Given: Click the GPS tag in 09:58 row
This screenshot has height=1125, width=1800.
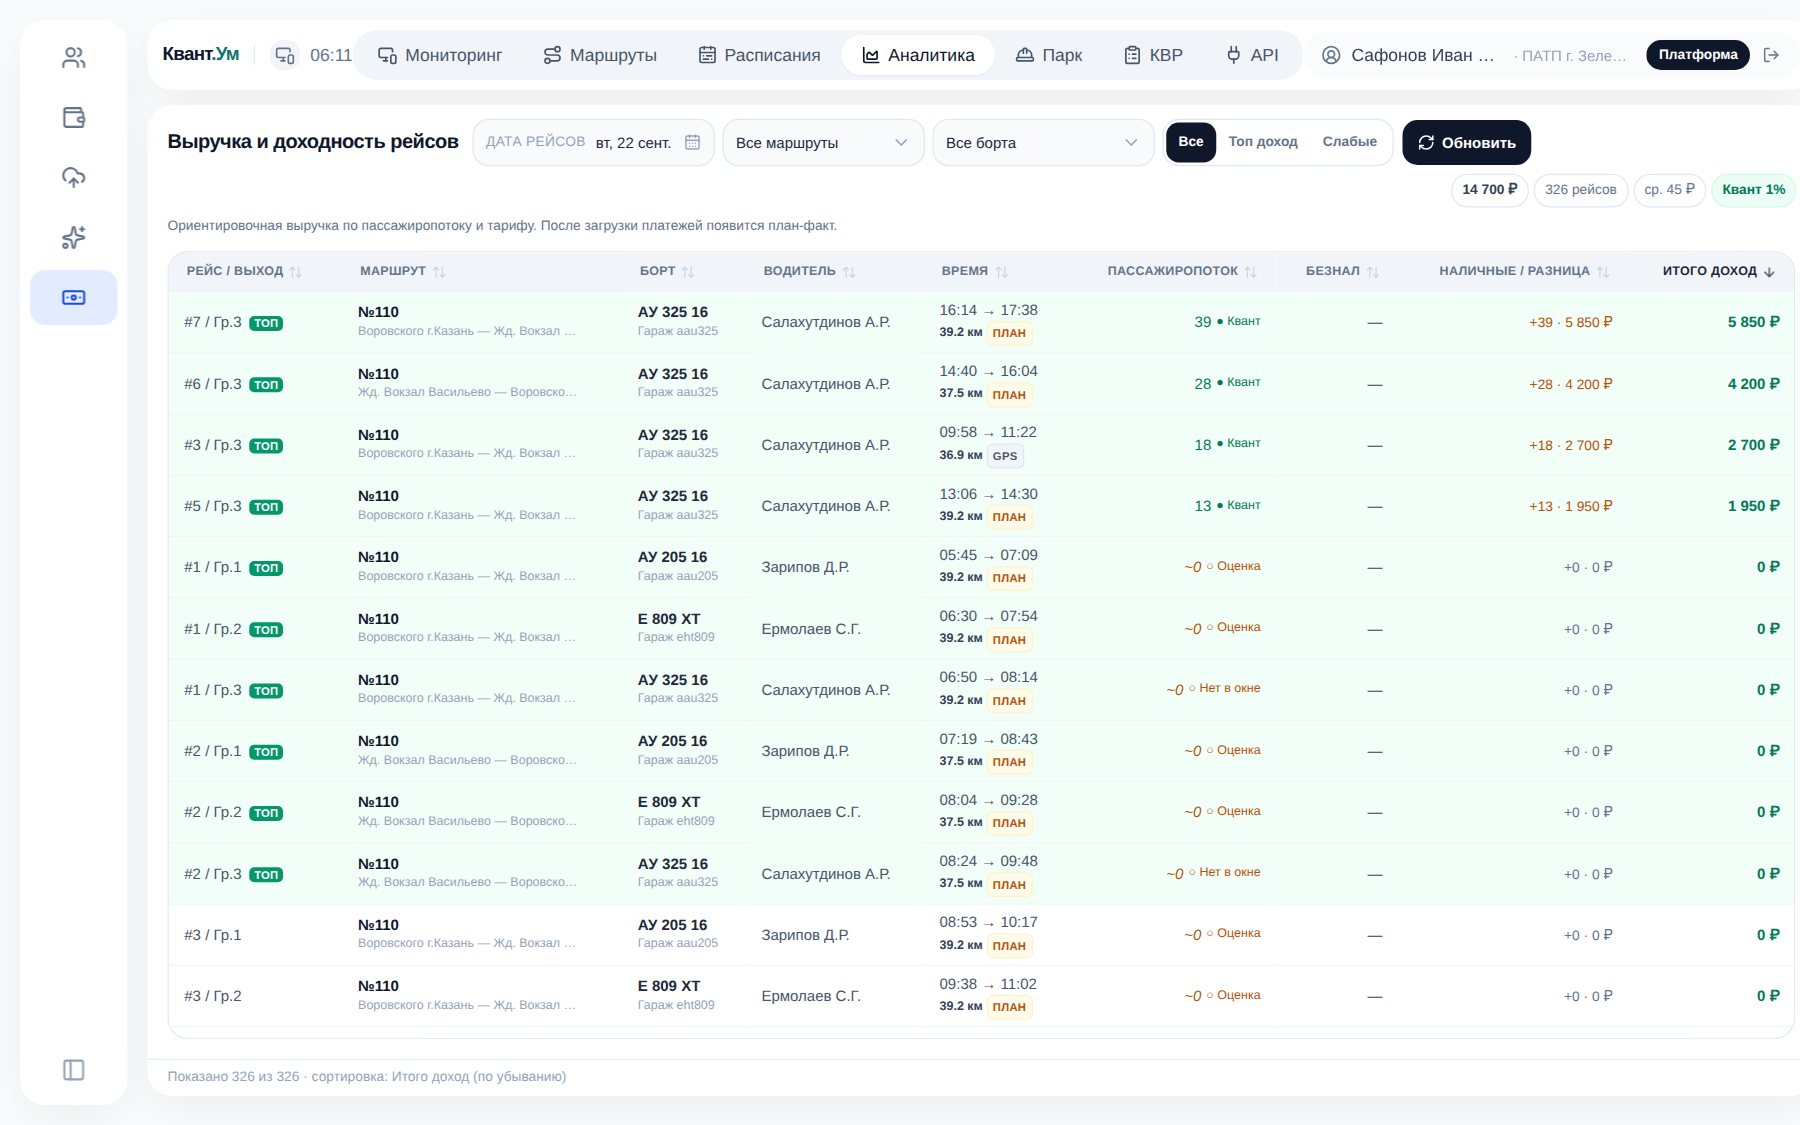Looking at the screenshot, I should pos(1005,456).
